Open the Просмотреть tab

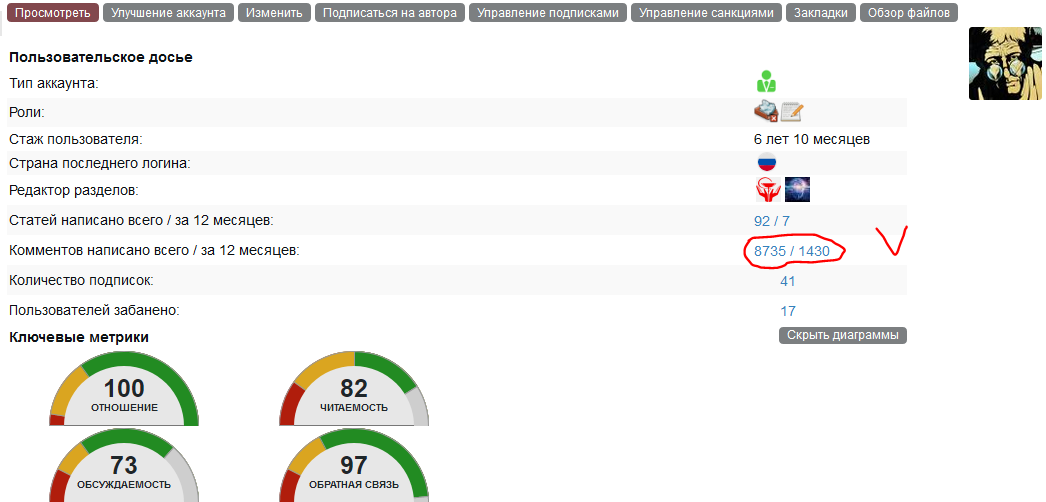(x=53, y=14)
